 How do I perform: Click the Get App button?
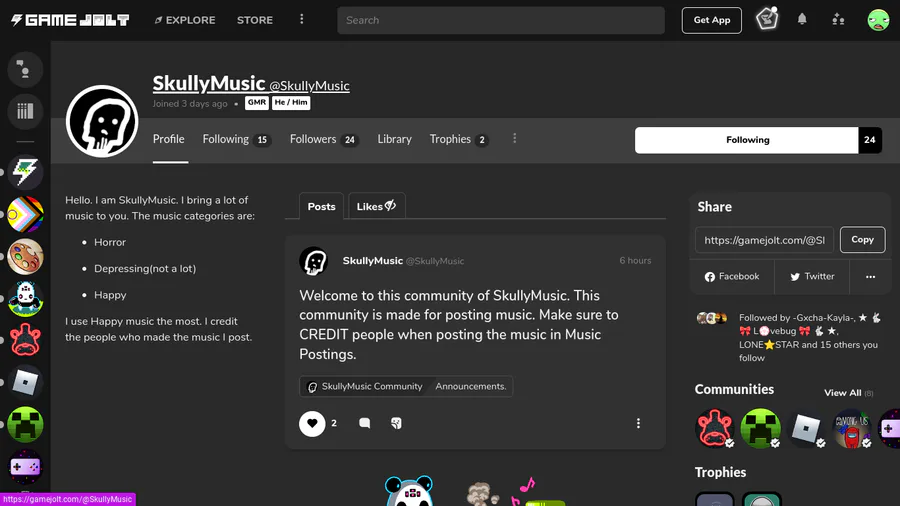[711, 20]
